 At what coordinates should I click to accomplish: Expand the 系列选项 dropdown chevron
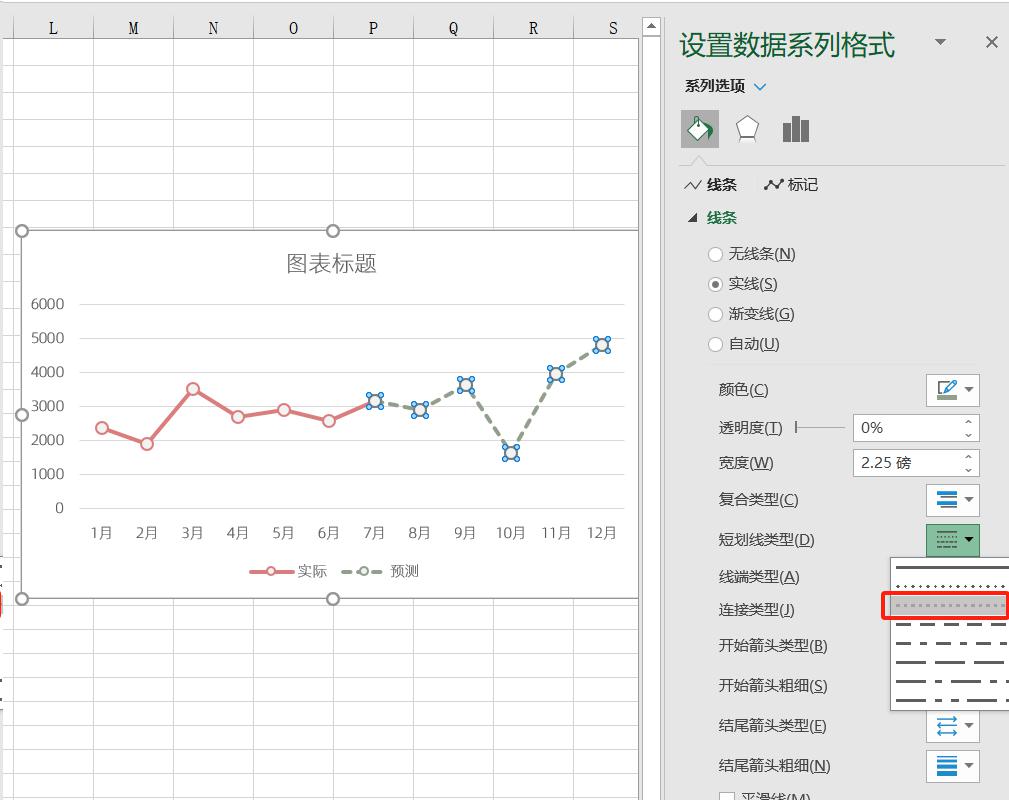point(760,86)
